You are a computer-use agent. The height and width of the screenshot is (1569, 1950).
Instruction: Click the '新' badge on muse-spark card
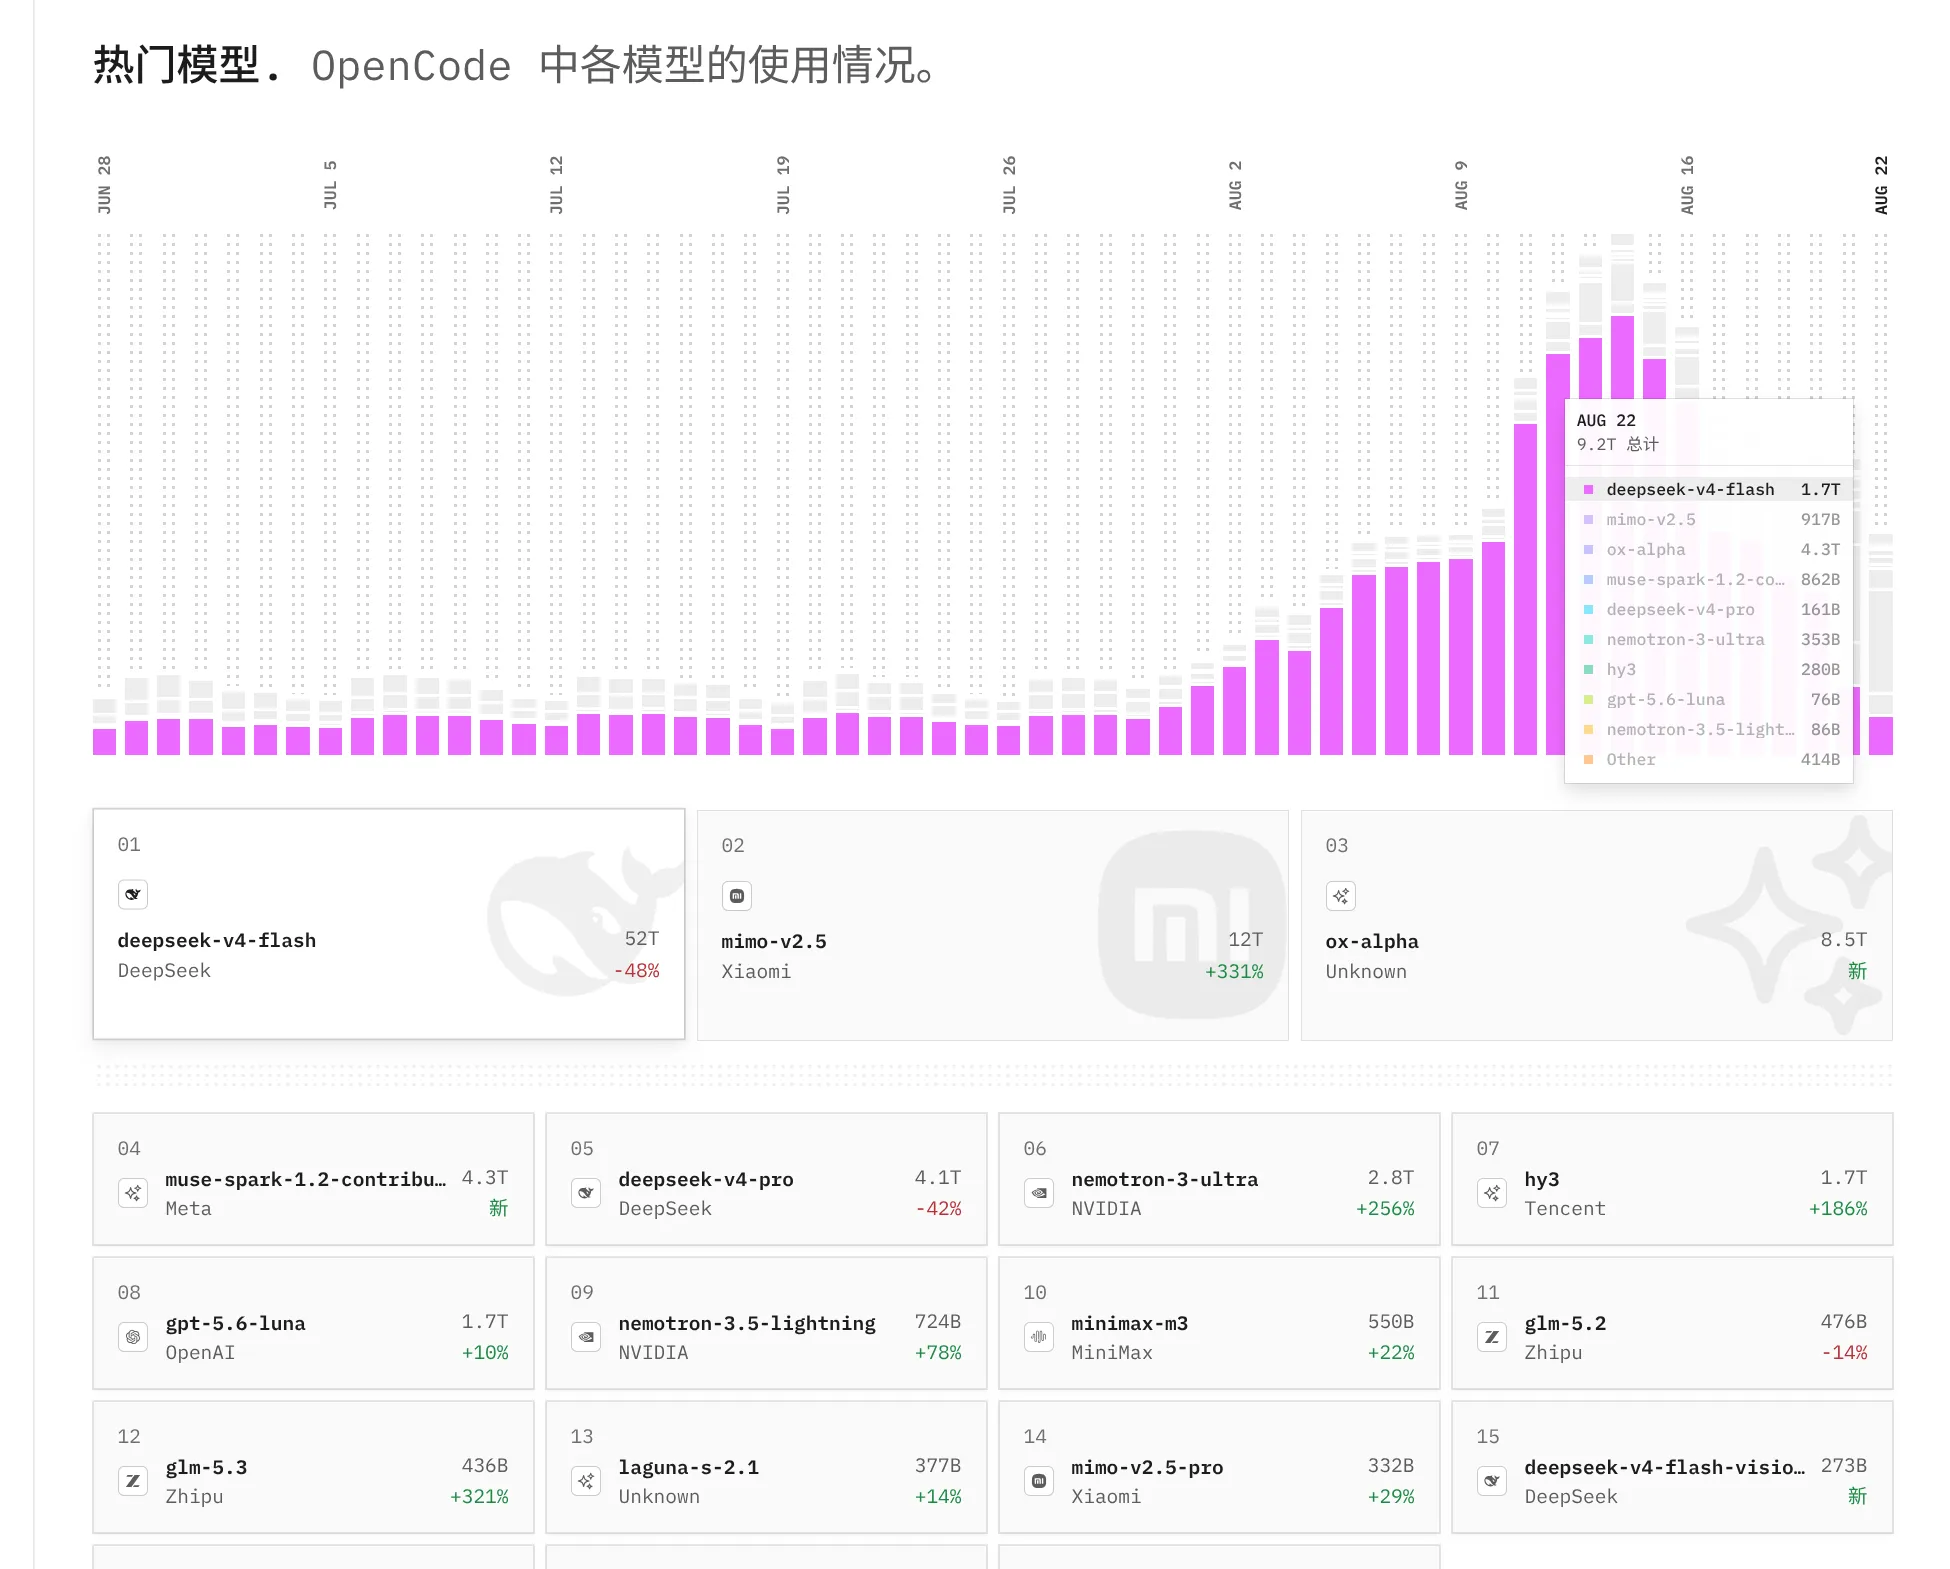click(x=498, y=1208)
